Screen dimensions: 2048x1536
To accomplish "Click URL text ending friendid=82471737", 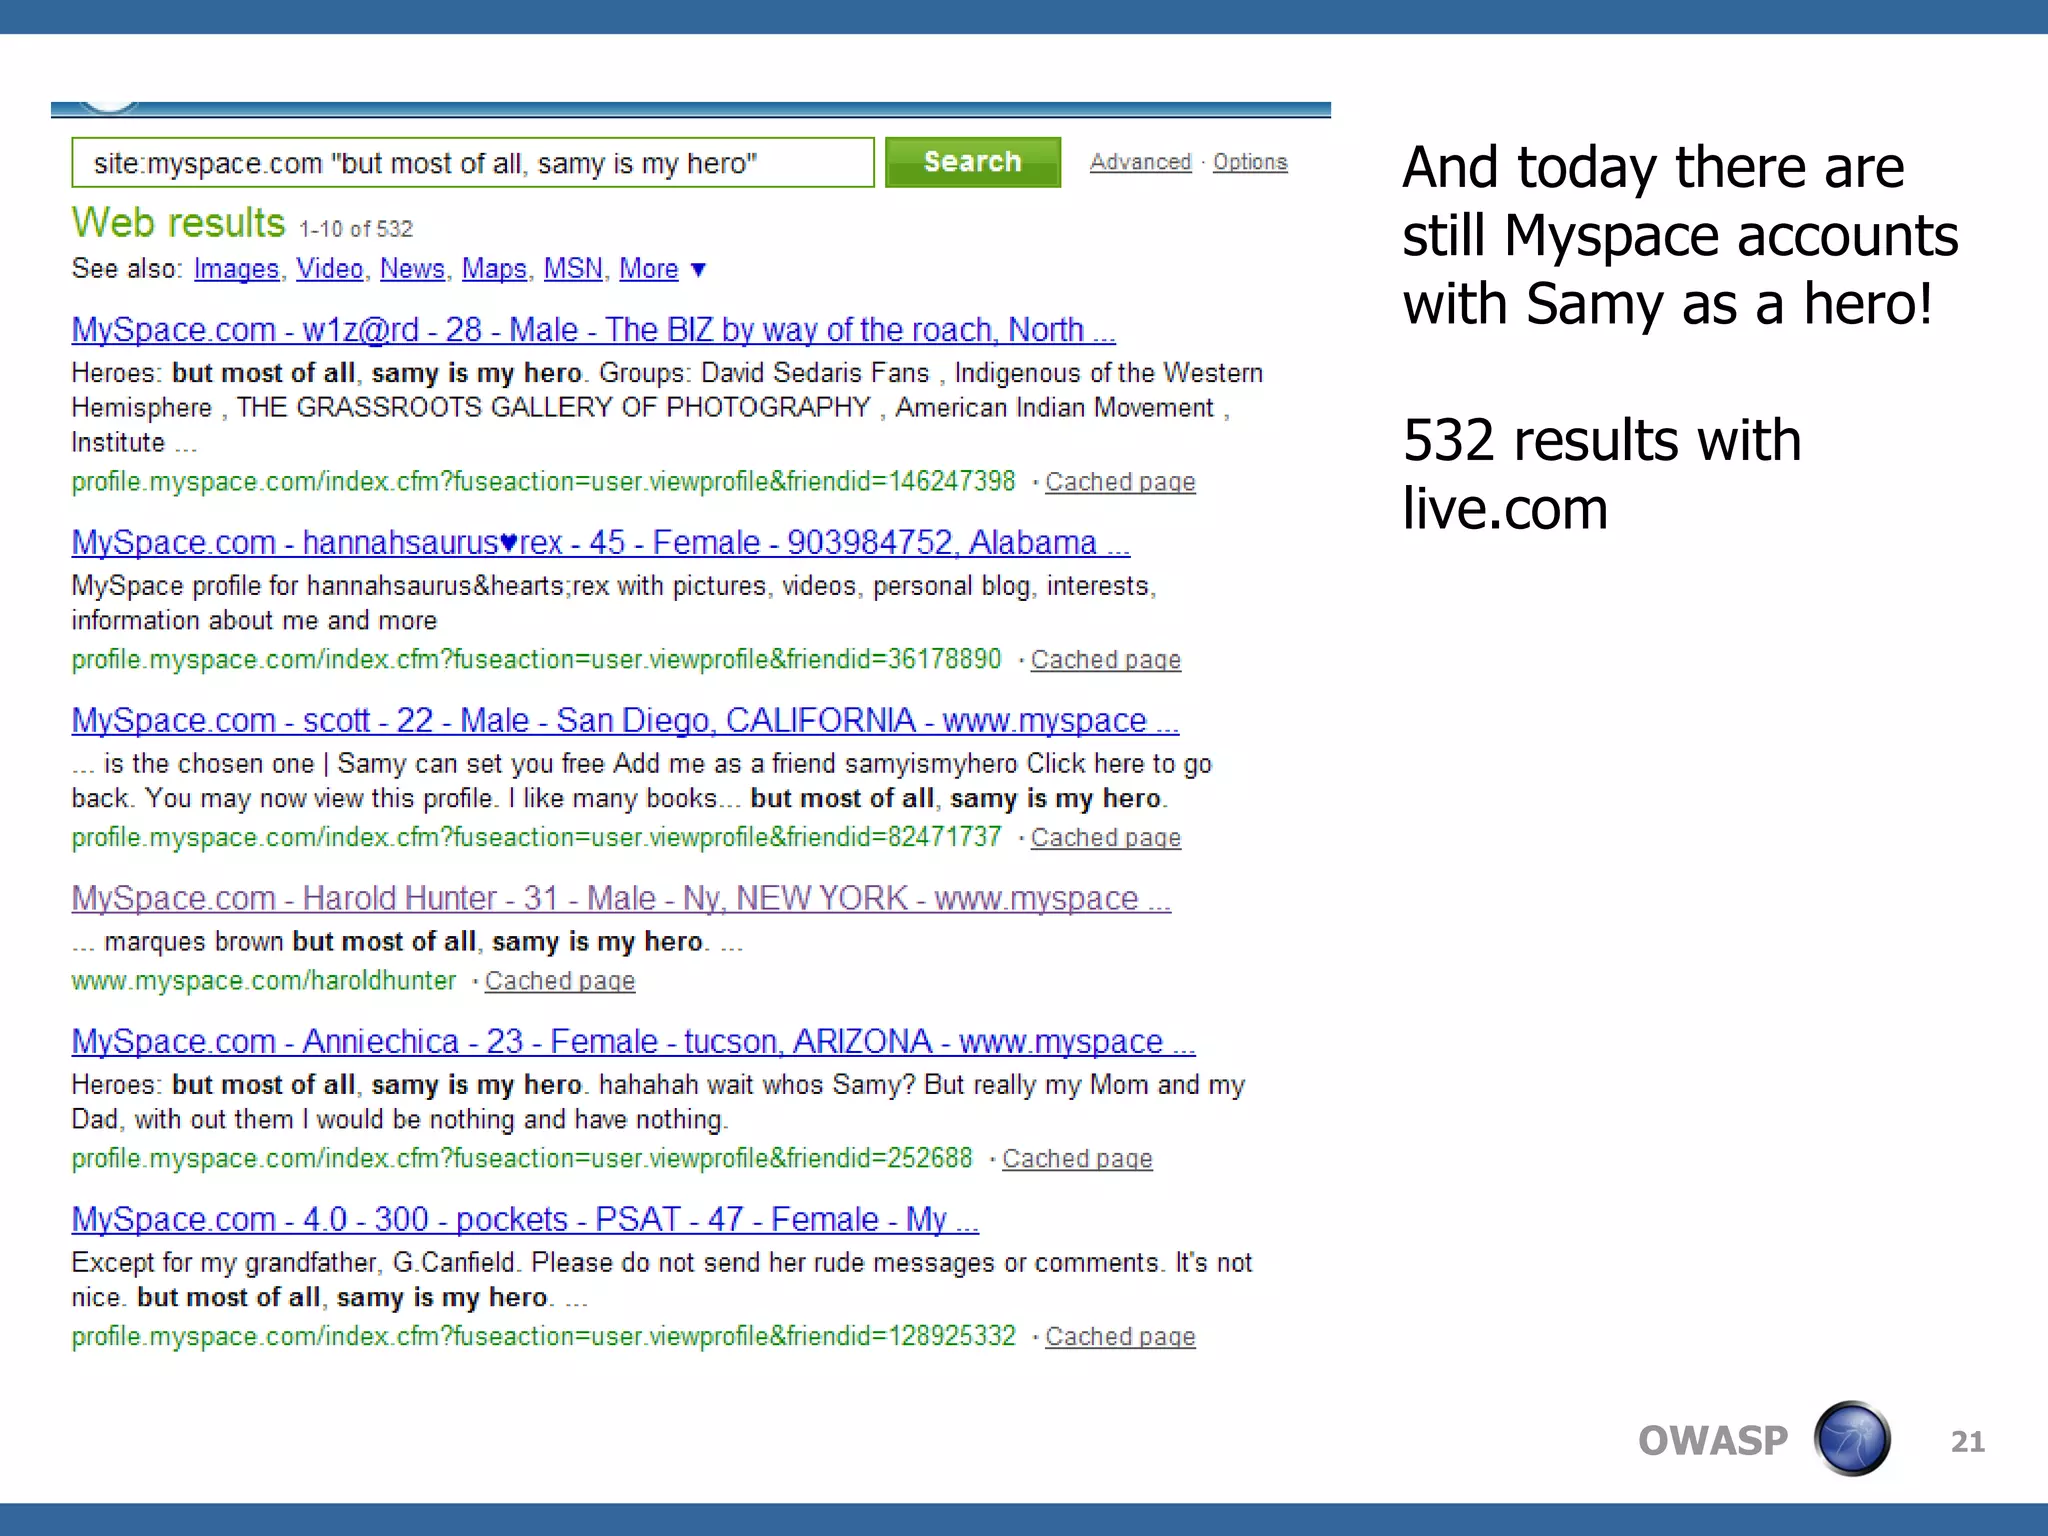I will 536,838.
